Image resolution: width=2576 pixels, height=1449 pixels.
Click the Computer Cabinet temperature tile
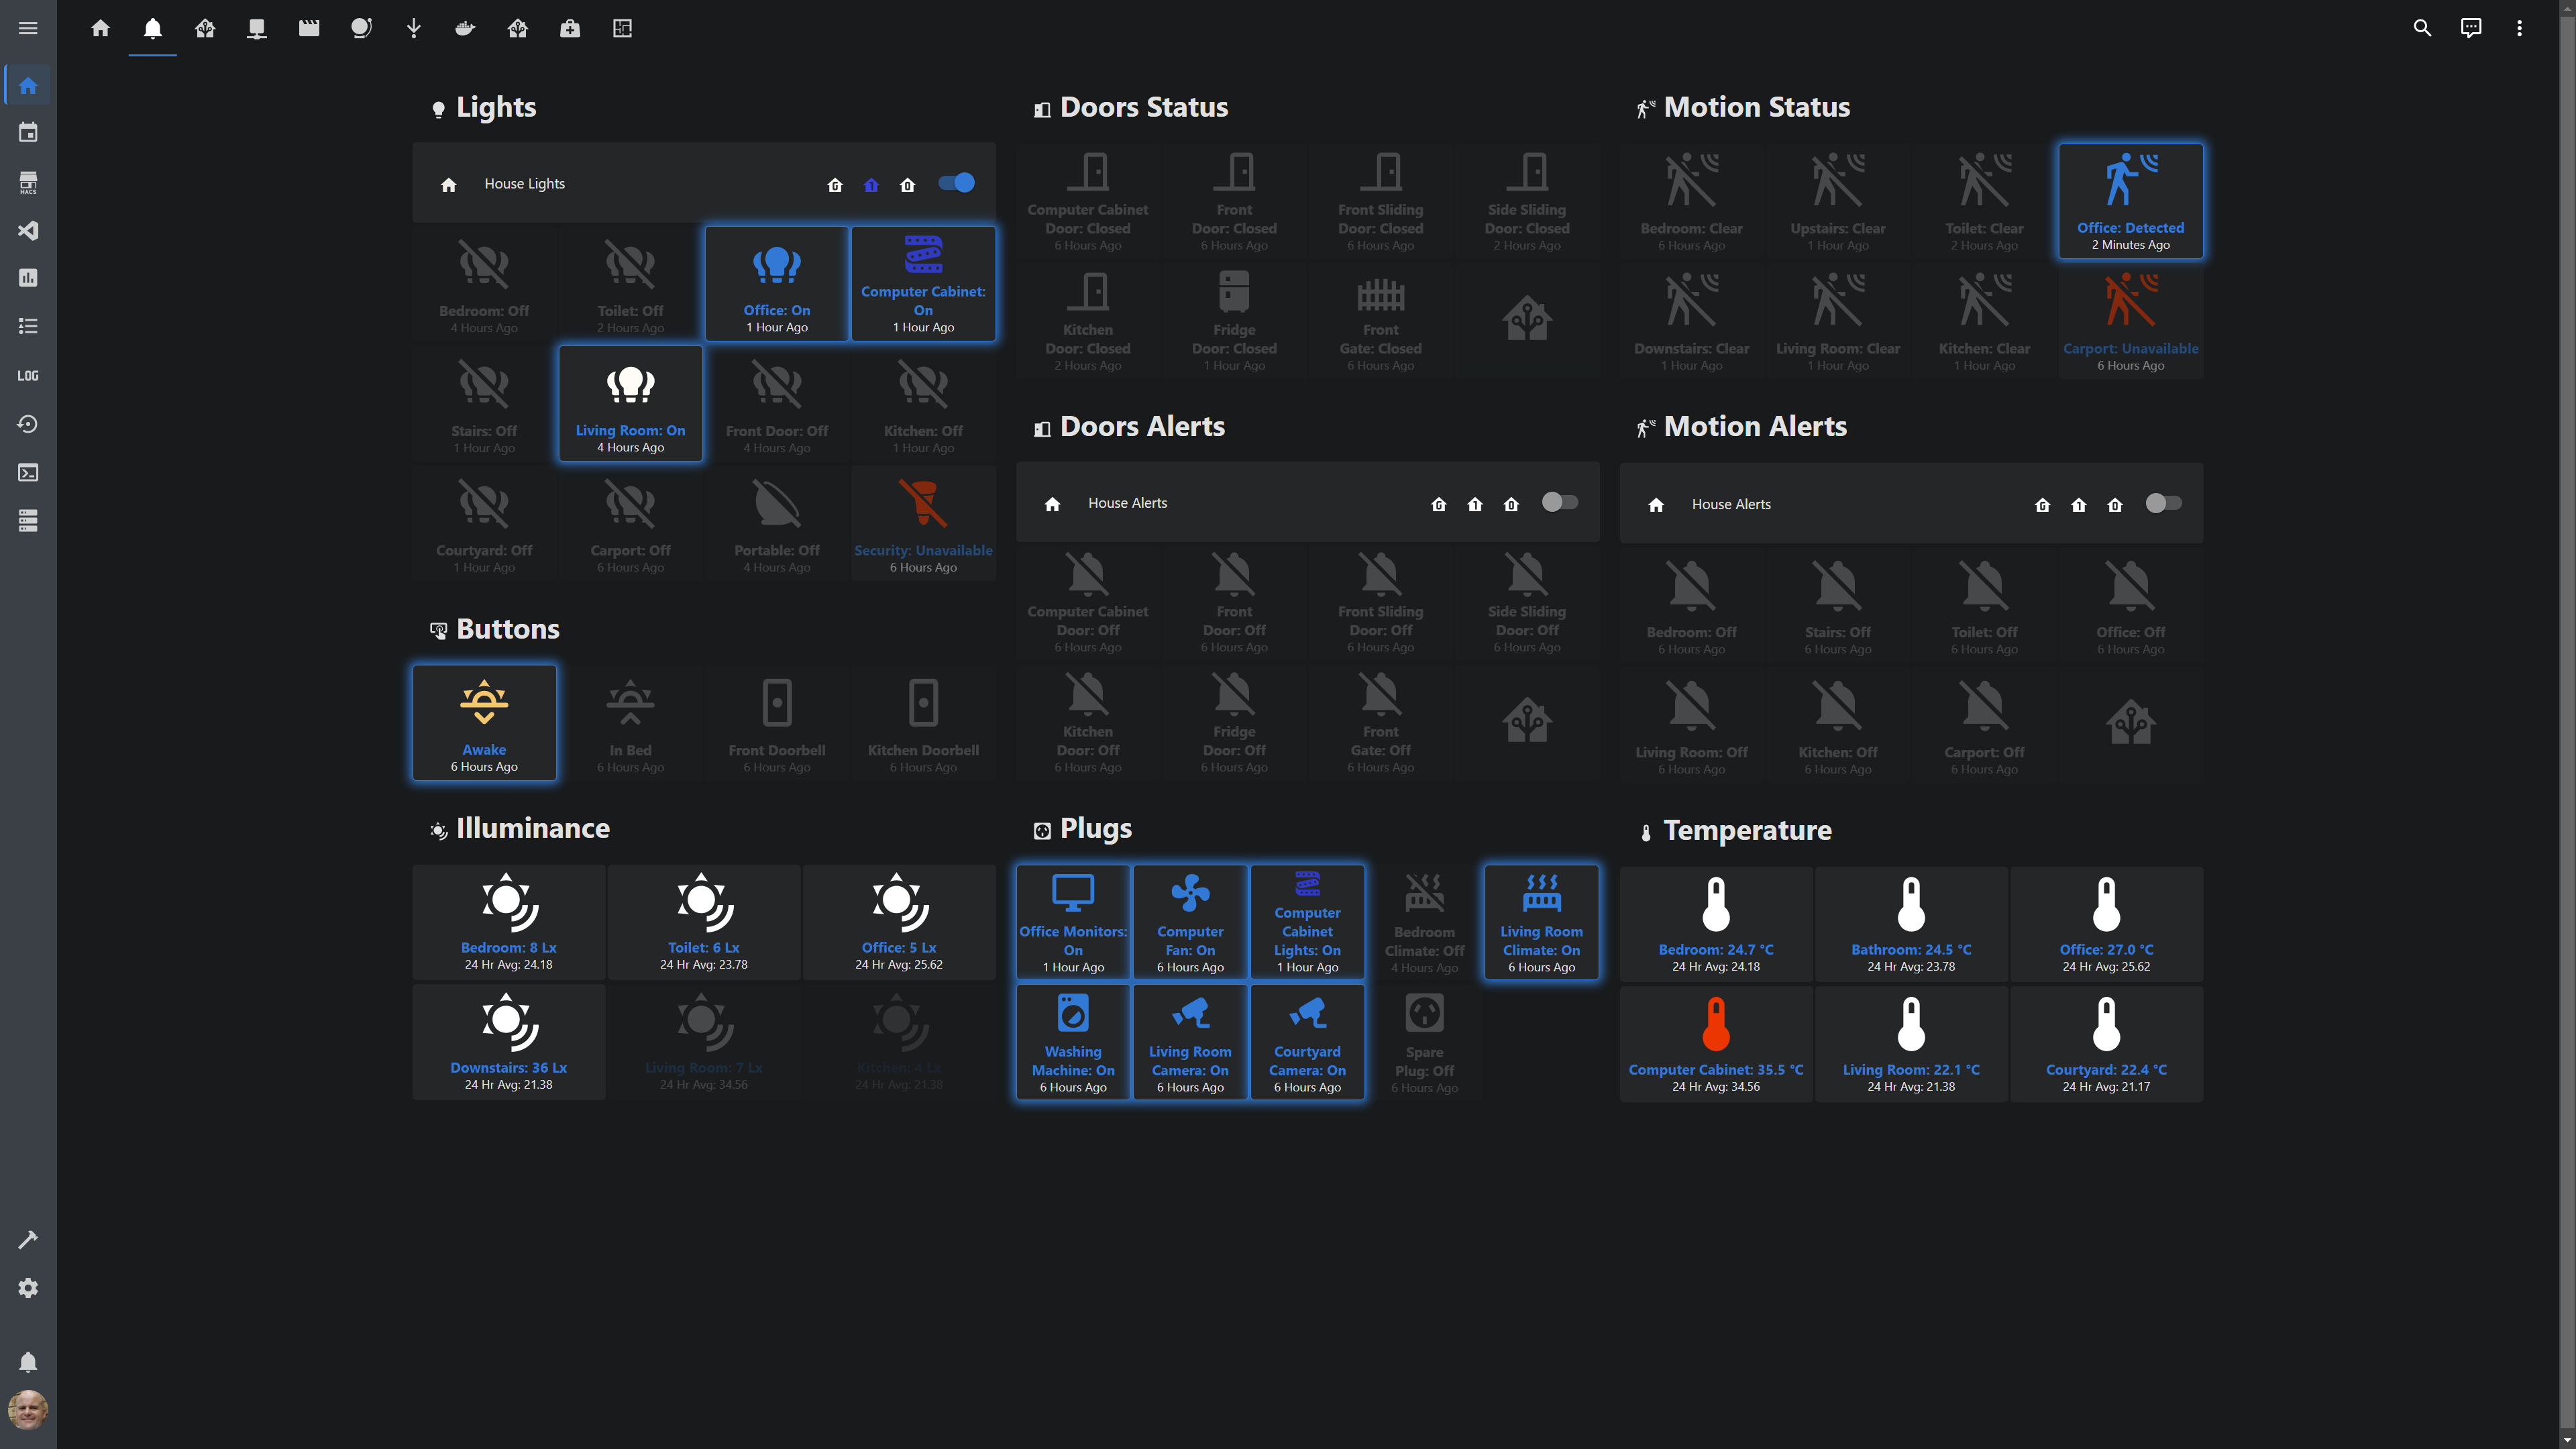pyautogui.click(x=1715, y=1044)
